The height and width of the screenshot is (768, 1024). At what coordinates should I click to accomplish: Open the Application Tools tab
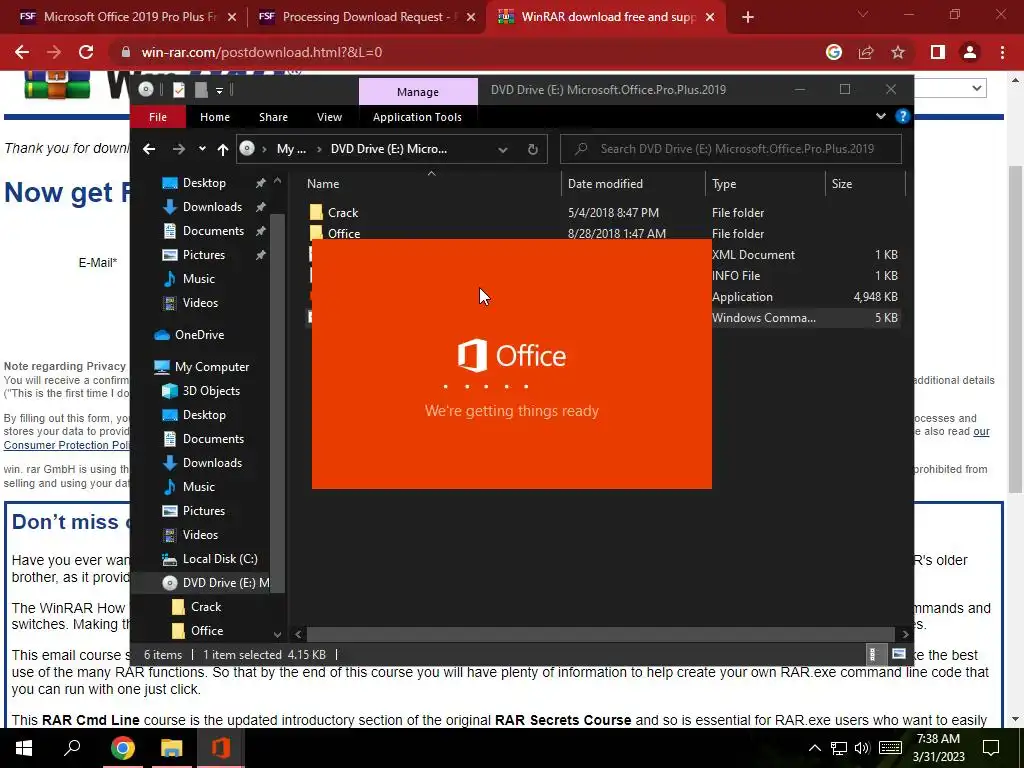point(417,117)
